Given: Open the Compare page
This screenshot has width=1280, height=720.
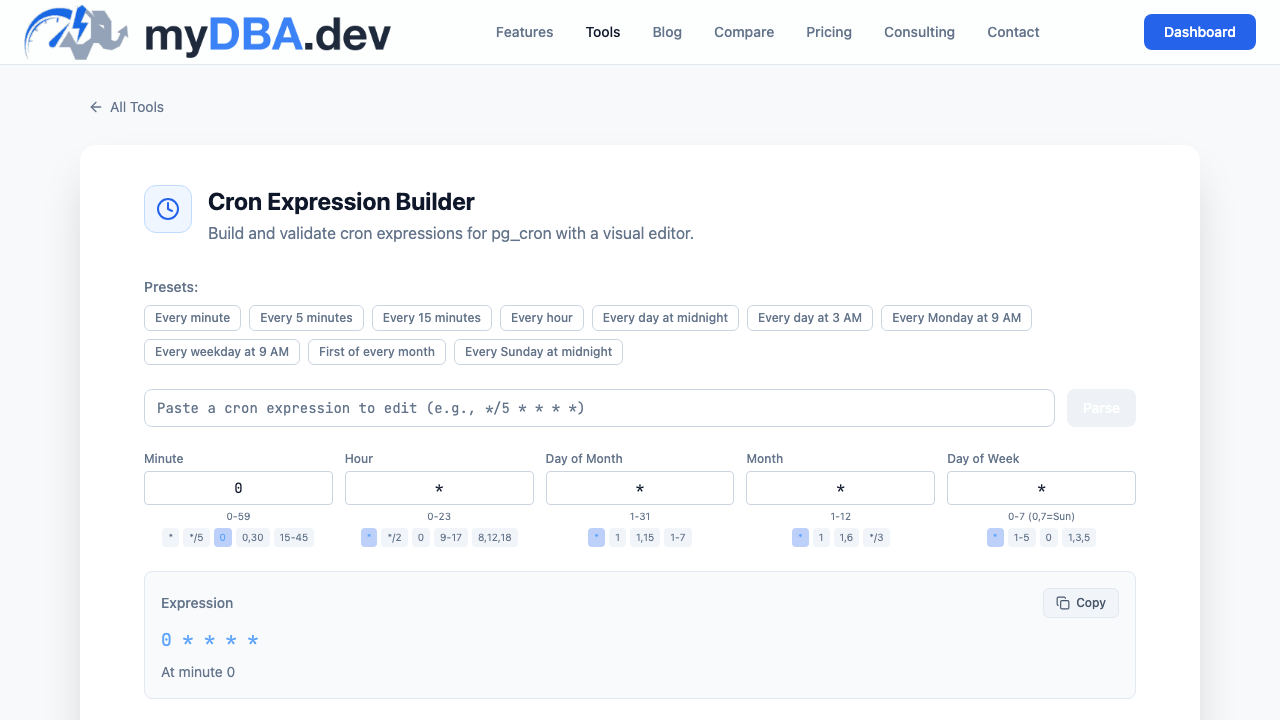Looking at the screenshot, I should 744,32.
